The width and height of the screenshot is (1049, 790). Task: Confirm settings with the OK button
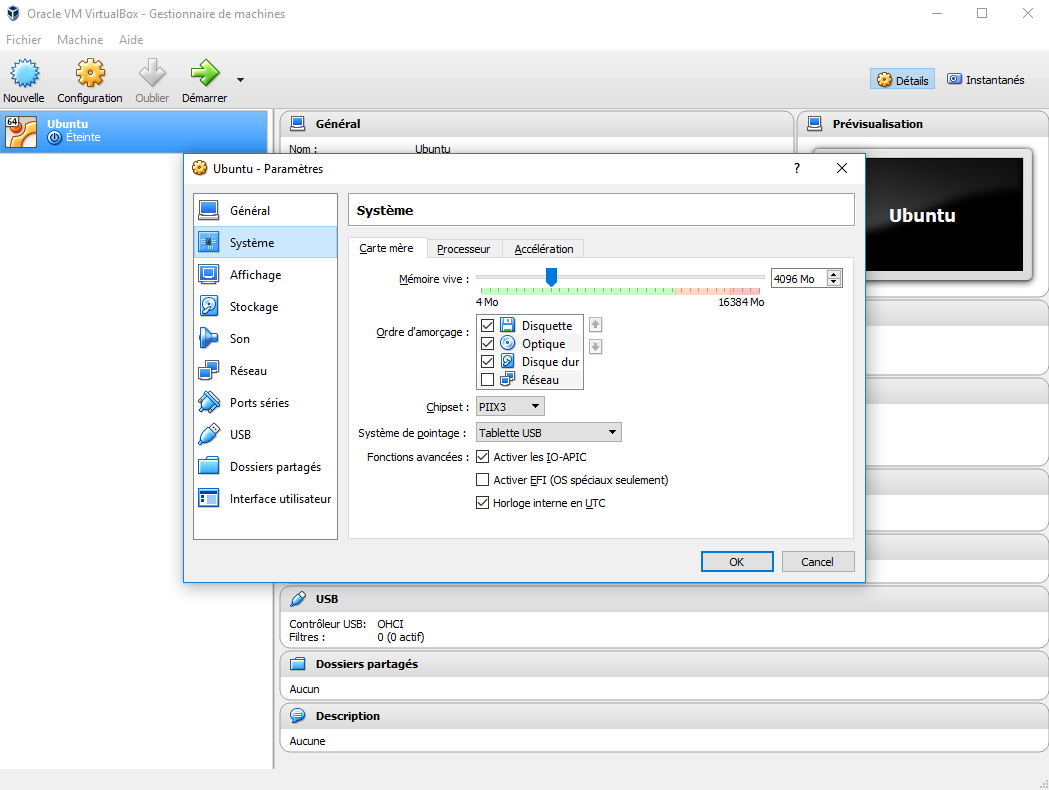coord(737,561)
